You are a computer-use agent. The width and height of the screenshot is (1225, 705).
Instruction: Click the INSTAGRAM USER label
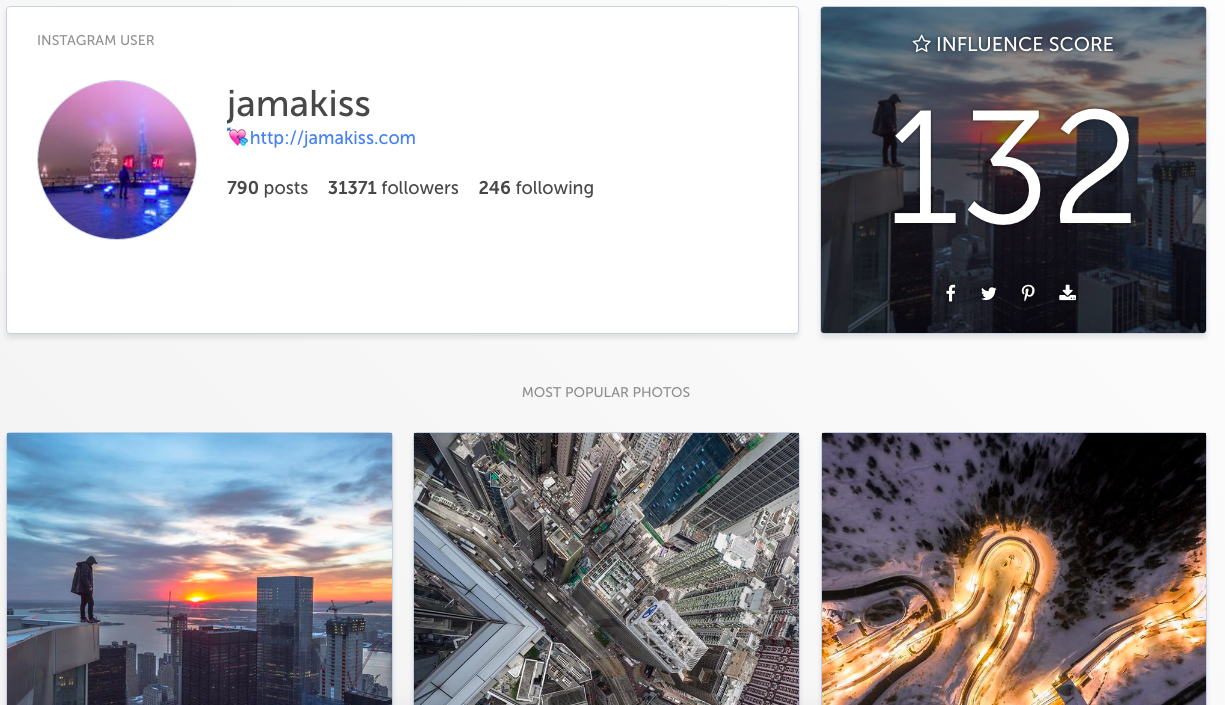click(x=96, y=41)
